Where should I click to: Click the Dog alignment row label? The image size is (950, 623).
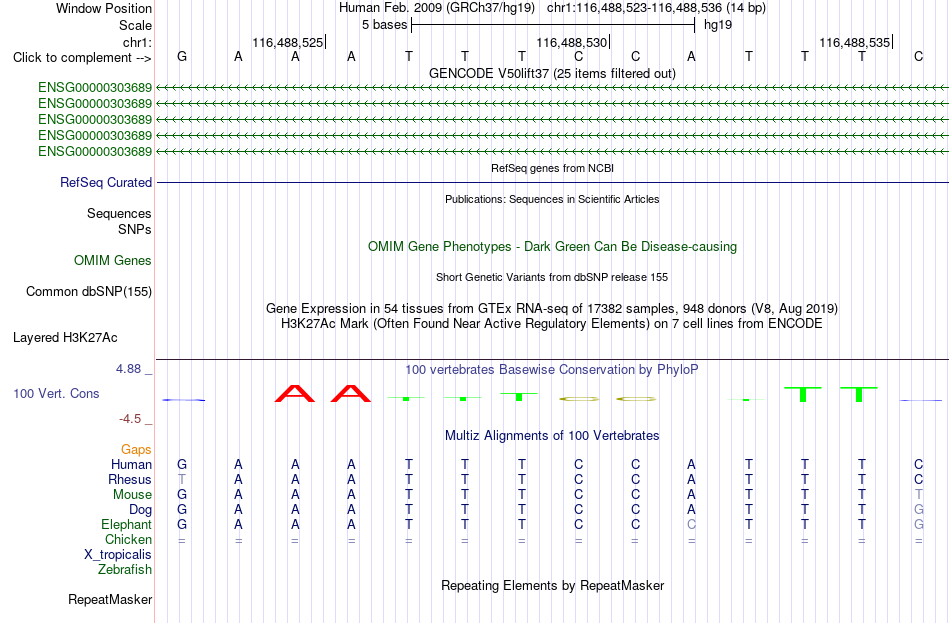click(x=141, y=510)
